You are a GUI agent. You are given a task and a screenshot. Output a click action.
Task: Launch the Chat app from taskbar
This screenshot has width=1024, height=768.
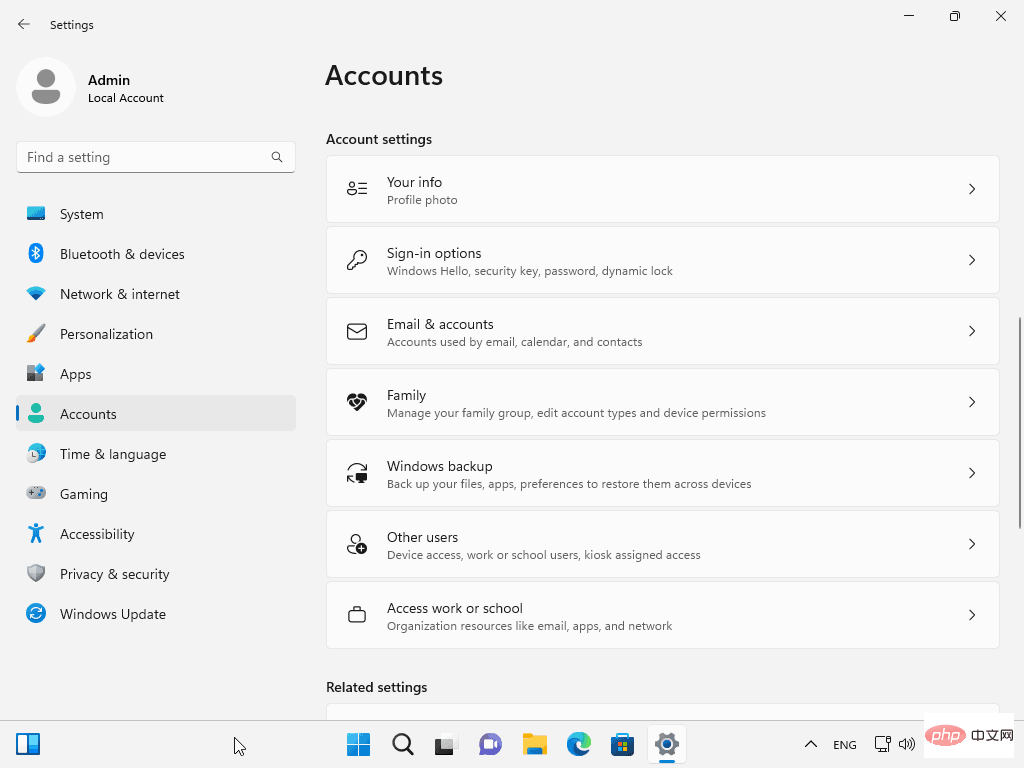click(490, 744)
